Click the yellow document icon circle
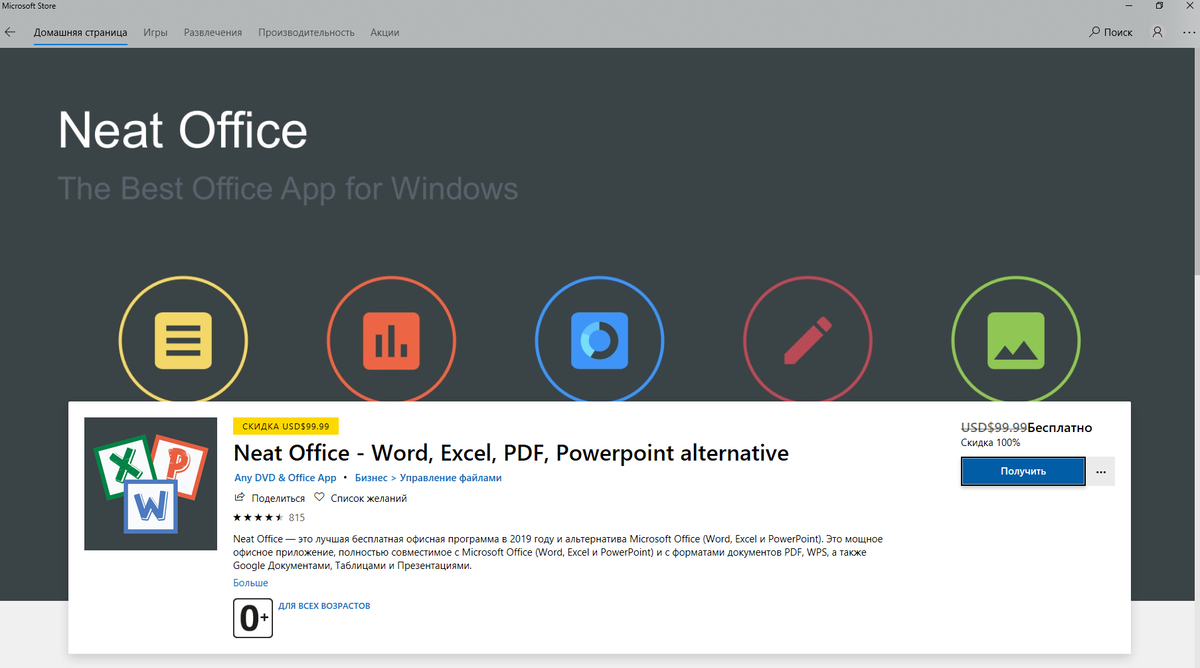The height and width of the screenshot is (668, 1200). pyautogui.click(x=183, y=340)
